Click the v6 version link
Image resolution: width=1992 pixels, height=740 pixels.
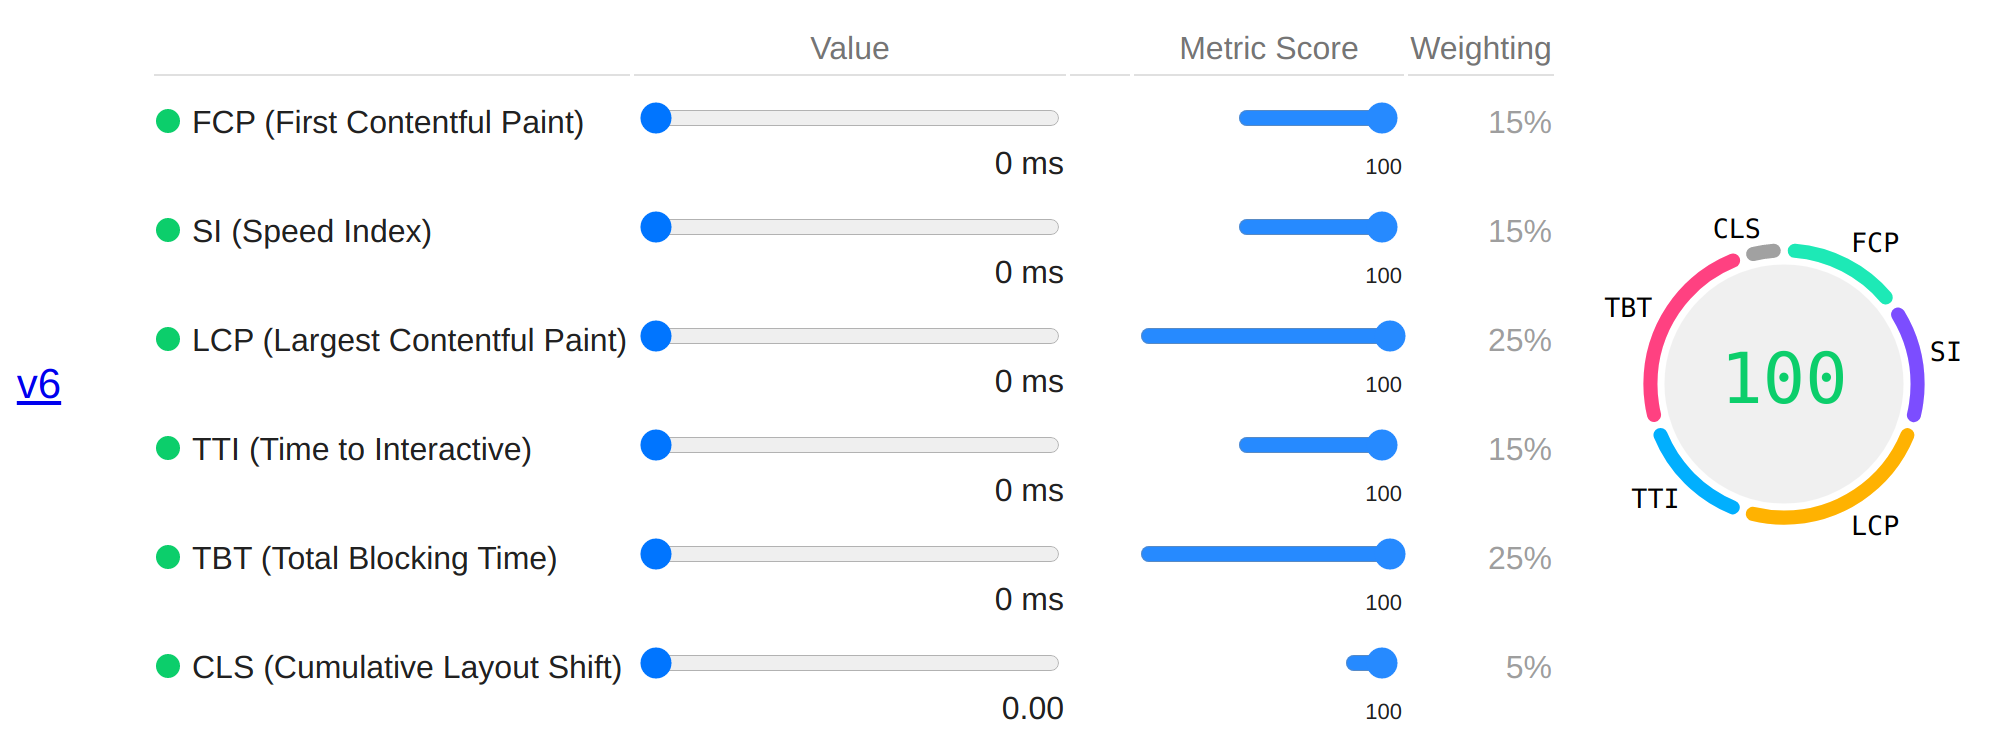[x=39, y=385]
